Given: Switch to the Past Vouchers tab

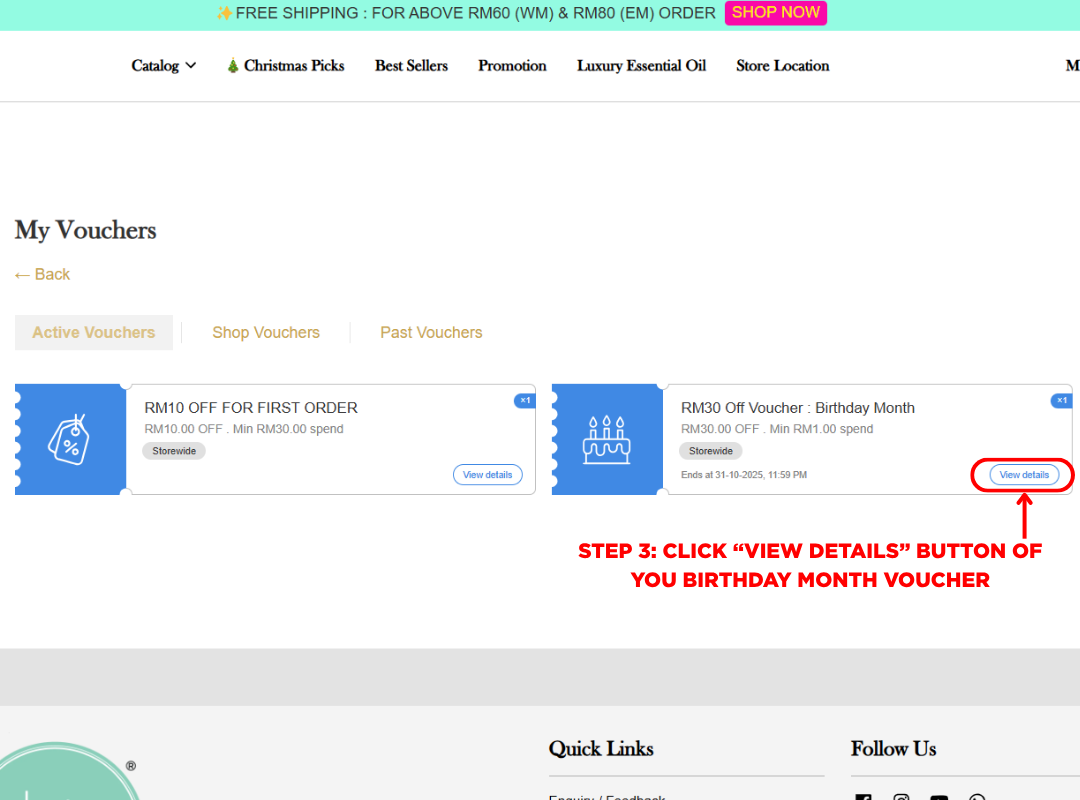Looking at the screenshot, I should coord(431,333).
